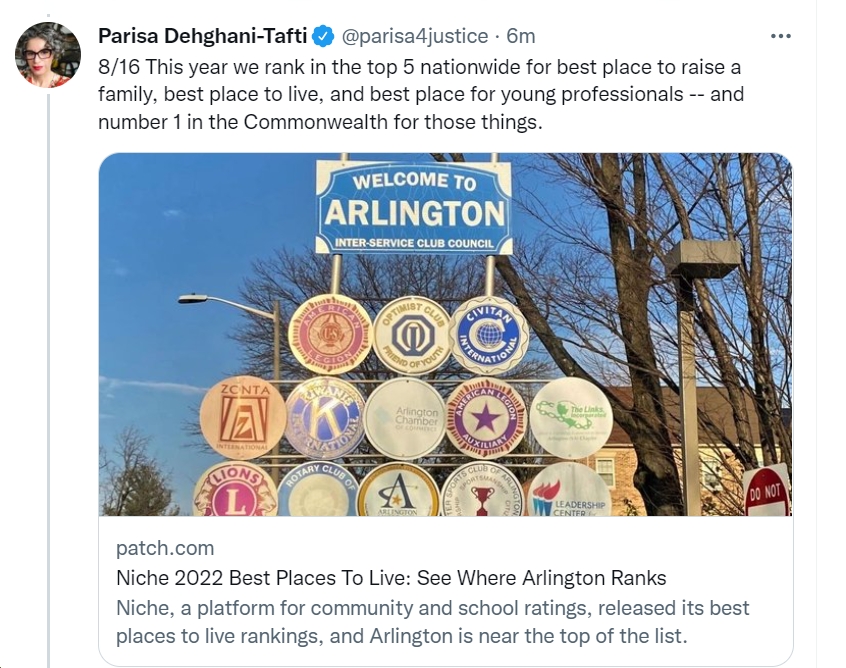The image size is (846, 668).
Task: Click the American Legion emblem in photo
Action: coord(330,335)
